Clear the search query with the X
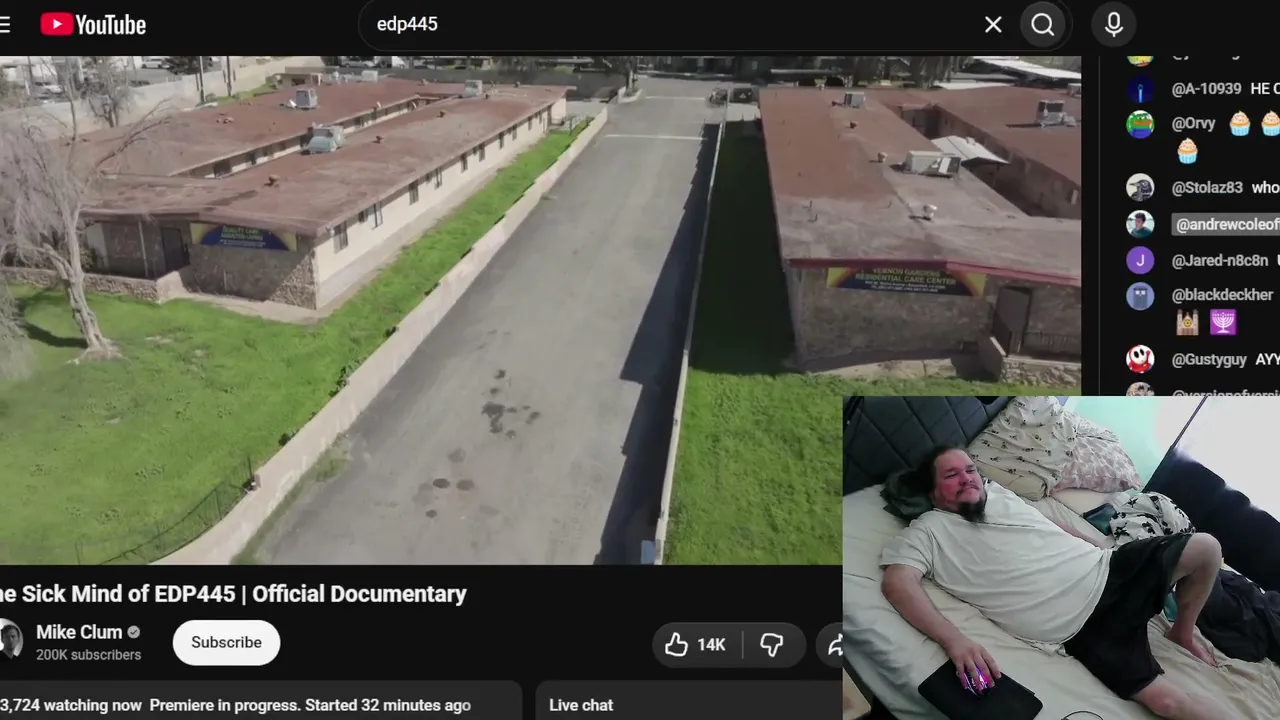1280x720 pixels. (993, 25)
